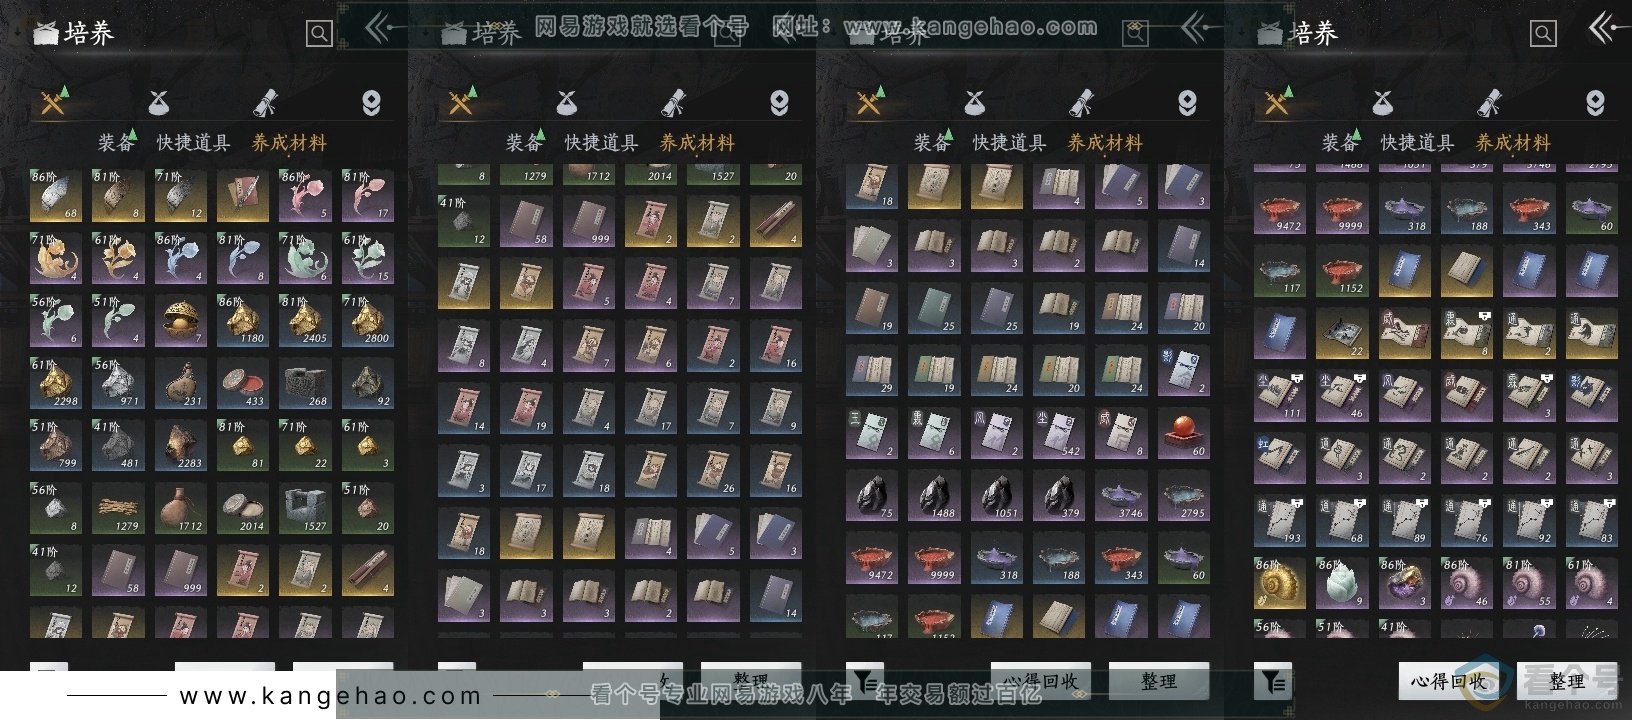Click 心得回收 button in rightmost panel
The image size is (1632, 720).
(x=1448, y=682)
